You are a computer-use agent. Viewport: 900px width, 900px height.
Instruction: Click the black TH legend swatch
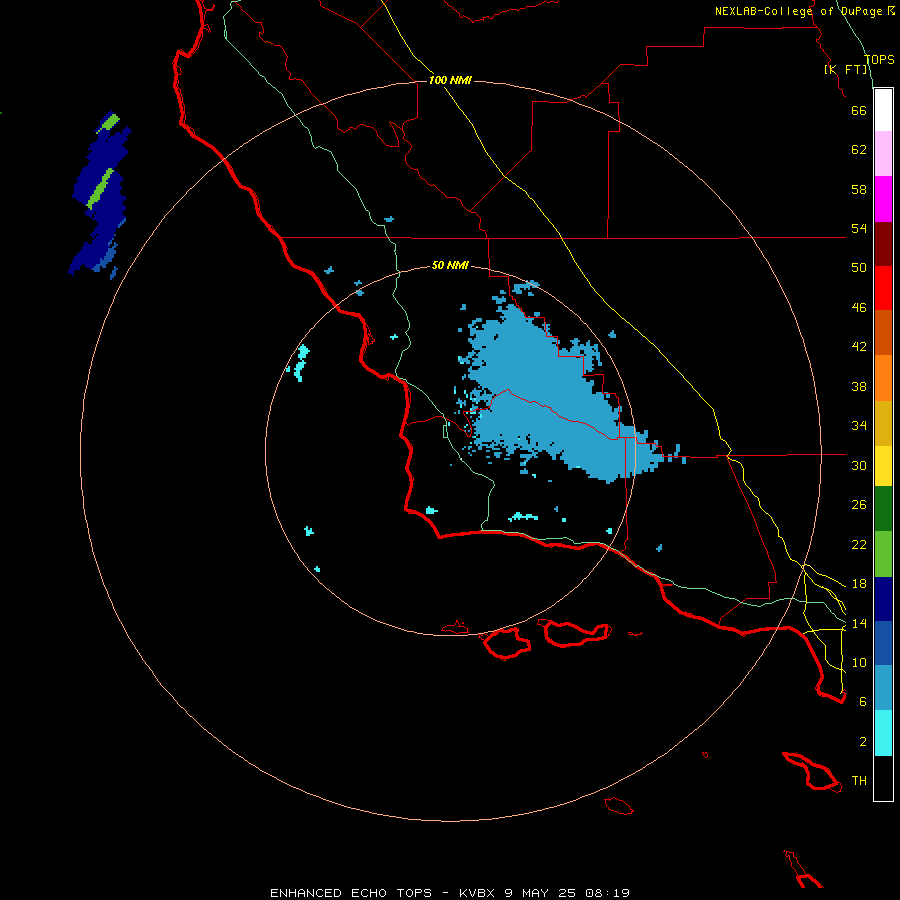883,778
